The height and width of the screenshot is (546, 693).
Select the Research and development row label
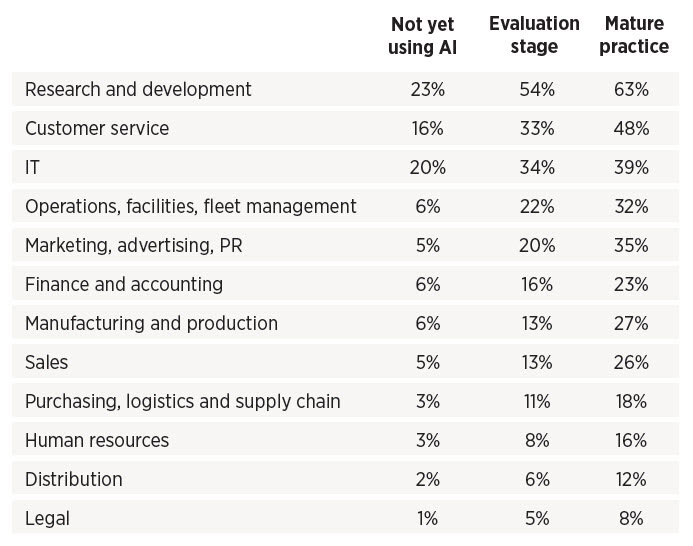[x=138, y=90]
